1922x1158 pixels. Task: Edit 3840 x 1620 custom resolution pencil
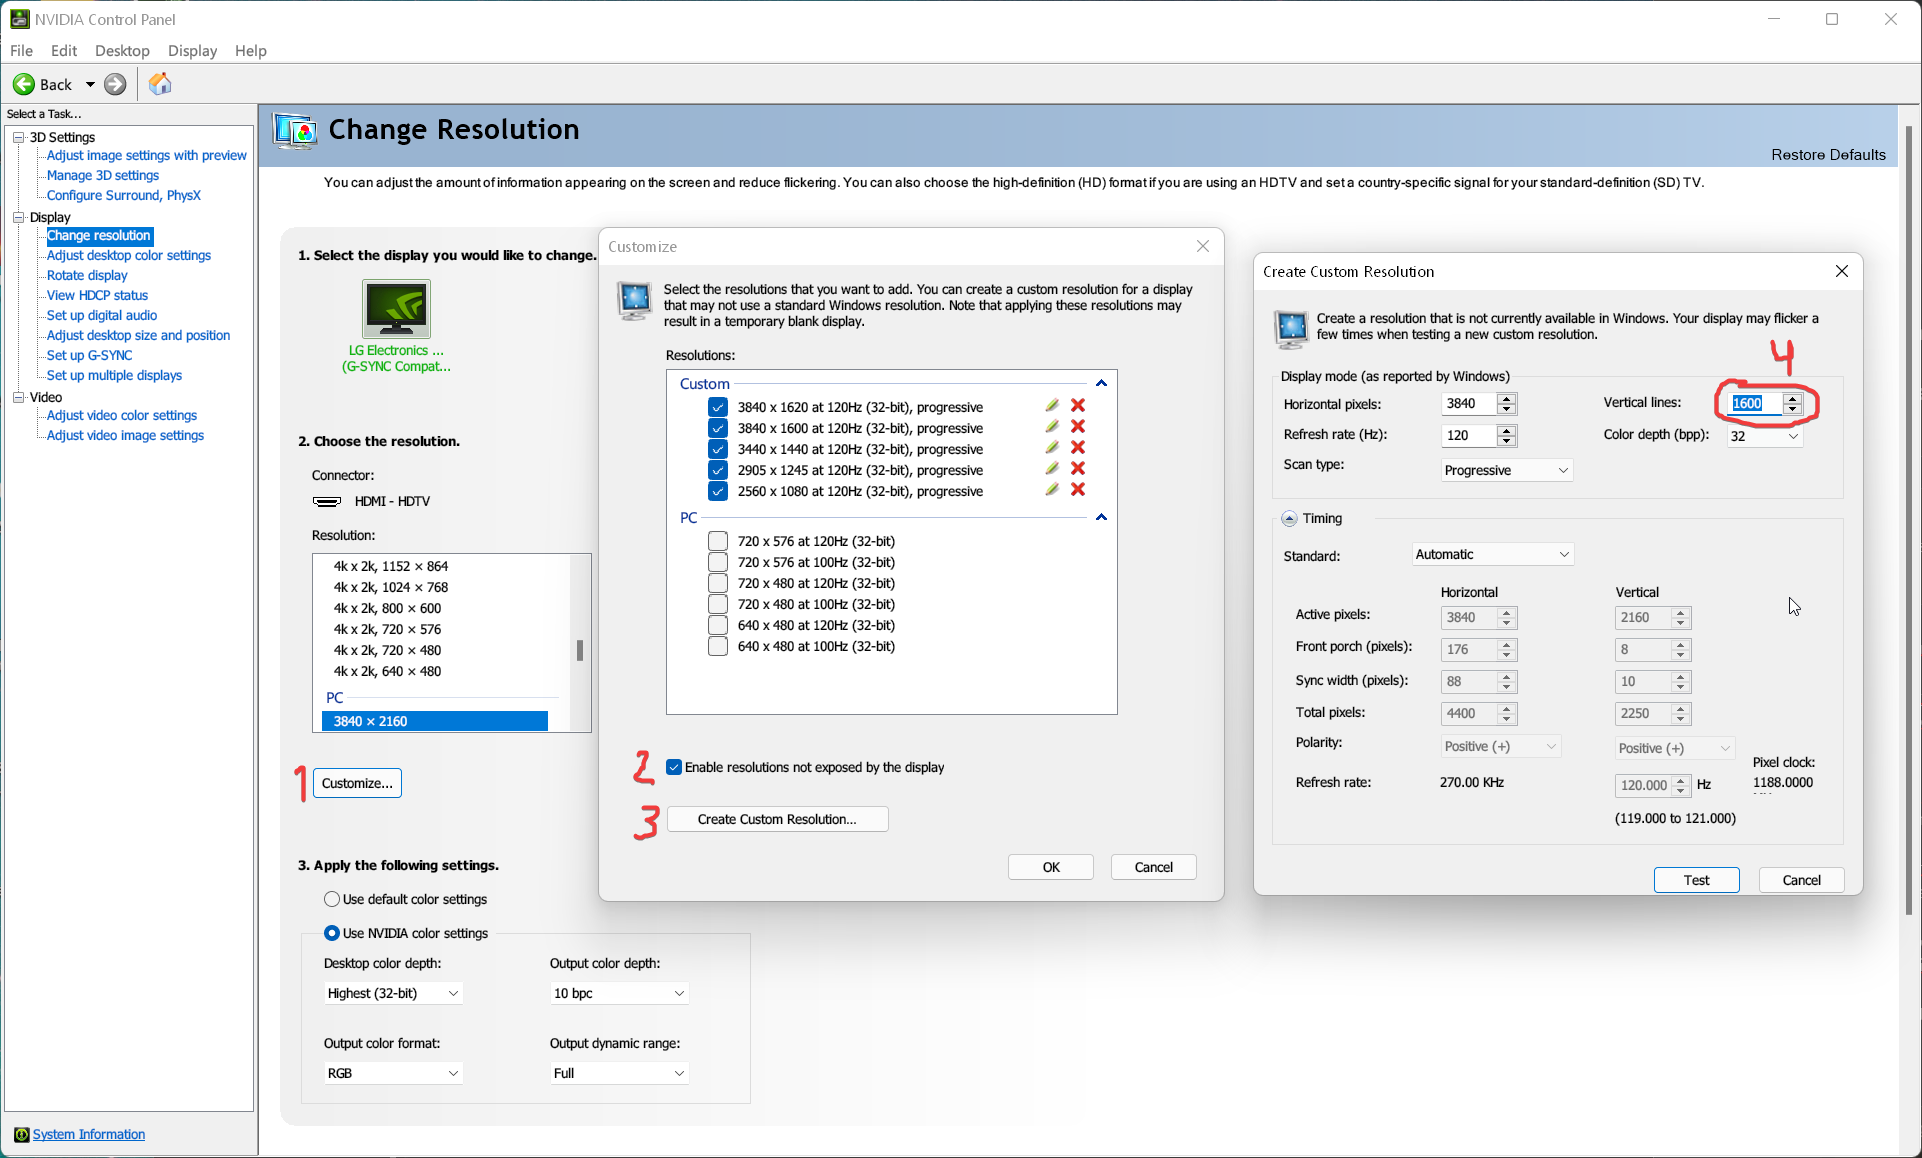[1052, 405]
